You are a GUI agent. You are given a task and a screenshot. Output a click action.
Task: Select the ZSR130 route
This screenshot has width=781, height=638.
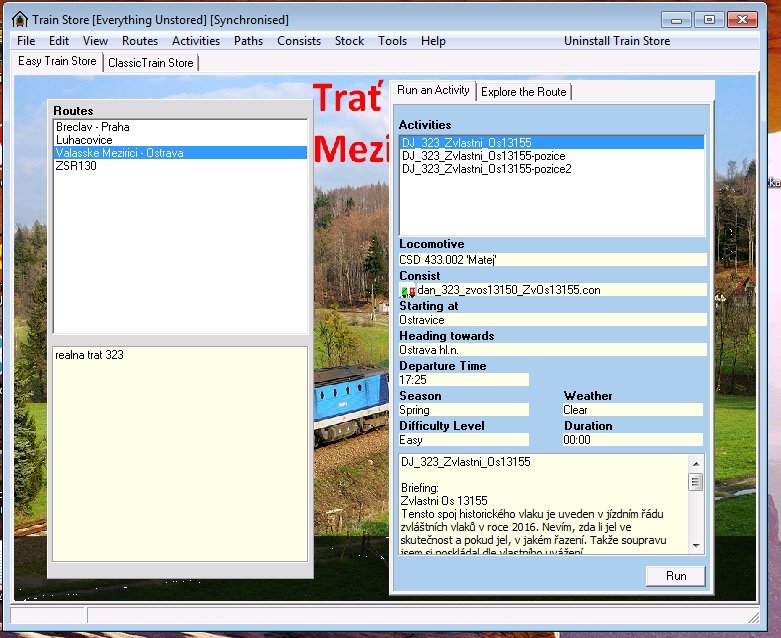click(x=76, y=166)
